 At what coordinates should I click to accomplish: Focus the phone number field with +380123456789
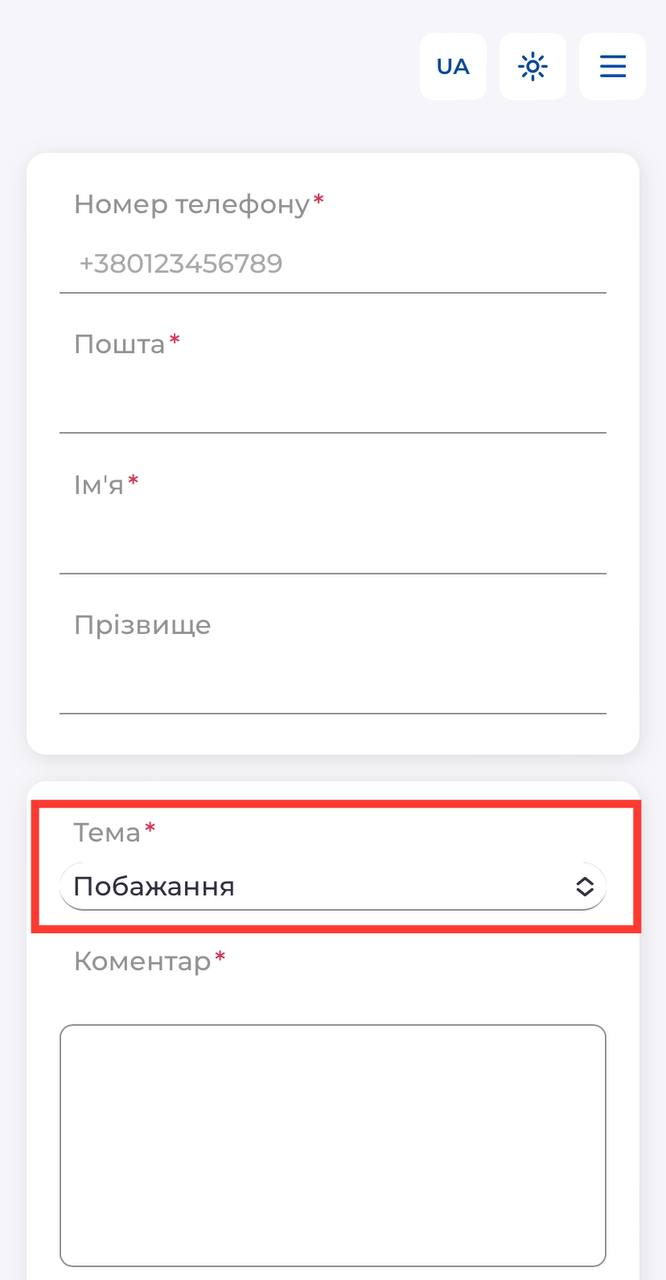[332, 265]
